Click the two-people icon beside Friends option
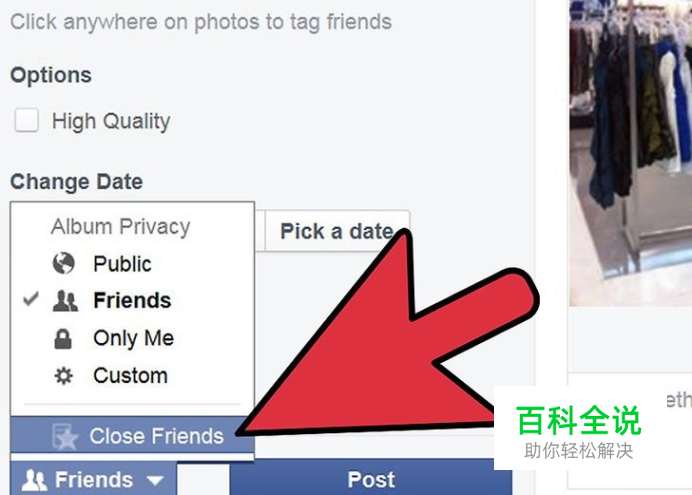Image resolution: width=692 pixels, height=495 pixels. coord(65,301)
